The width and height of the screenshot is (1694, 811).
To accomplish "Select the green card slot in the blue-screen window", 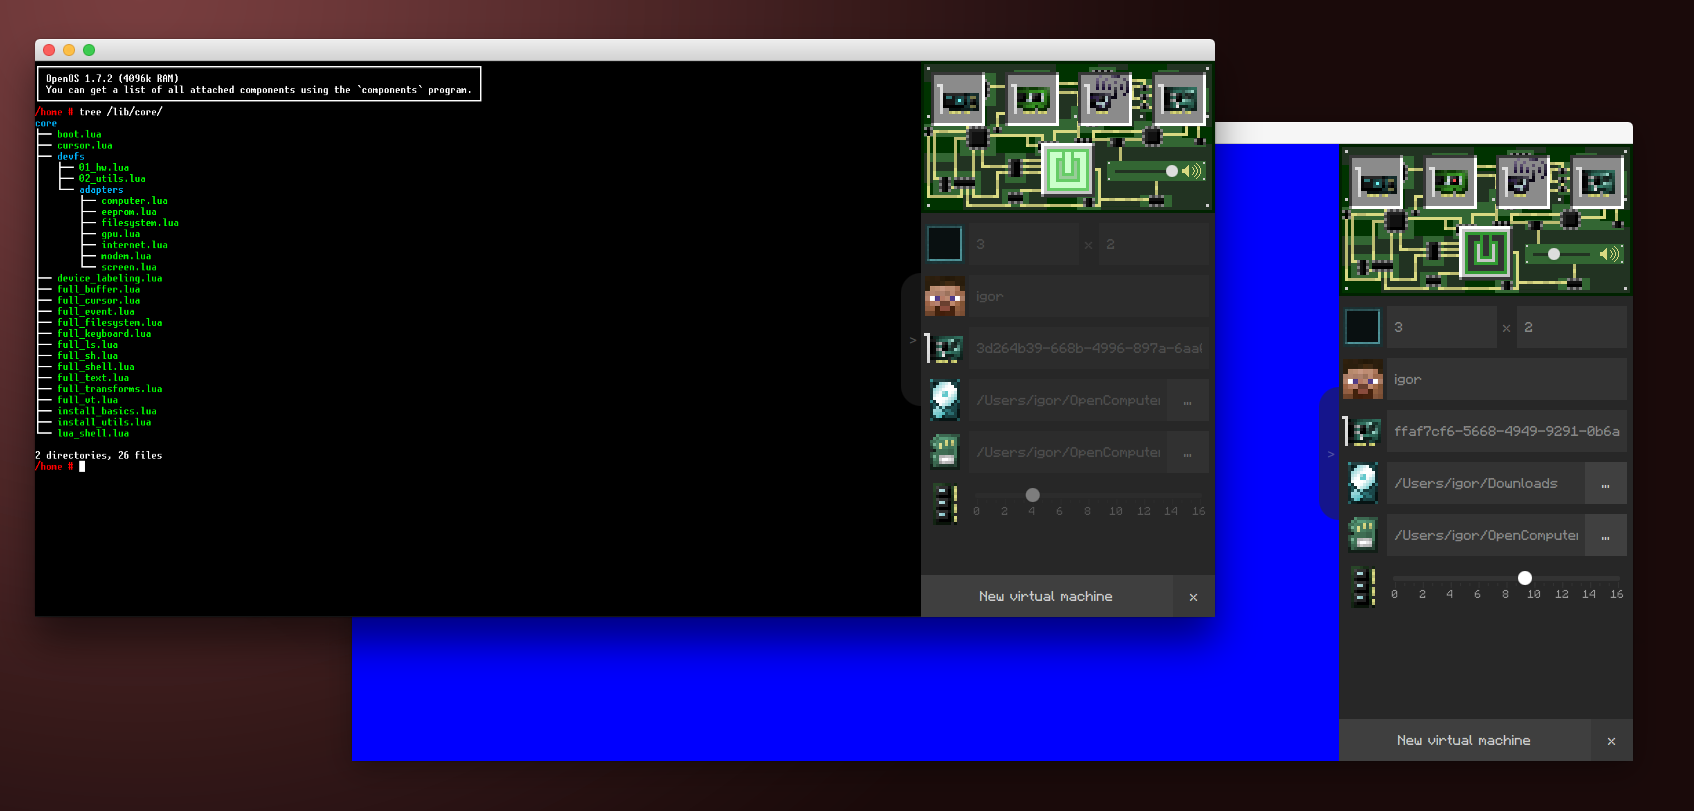I will (1451, 182).
